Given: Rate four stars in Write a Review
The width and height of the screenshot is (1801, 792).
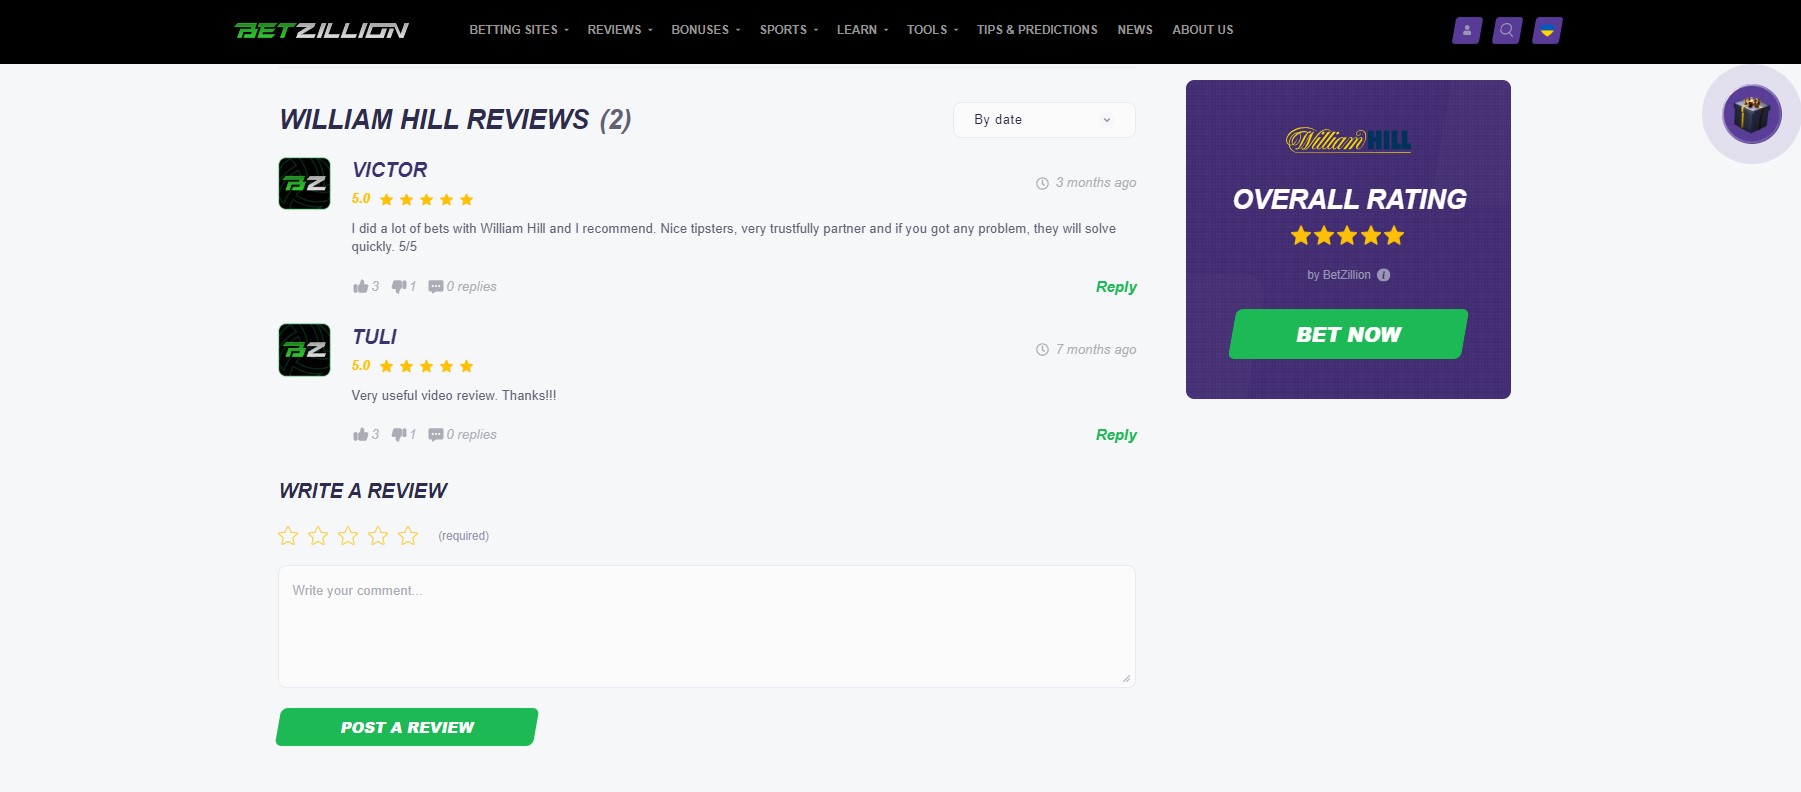Looking at the screenshot, I should click(378, 536).
